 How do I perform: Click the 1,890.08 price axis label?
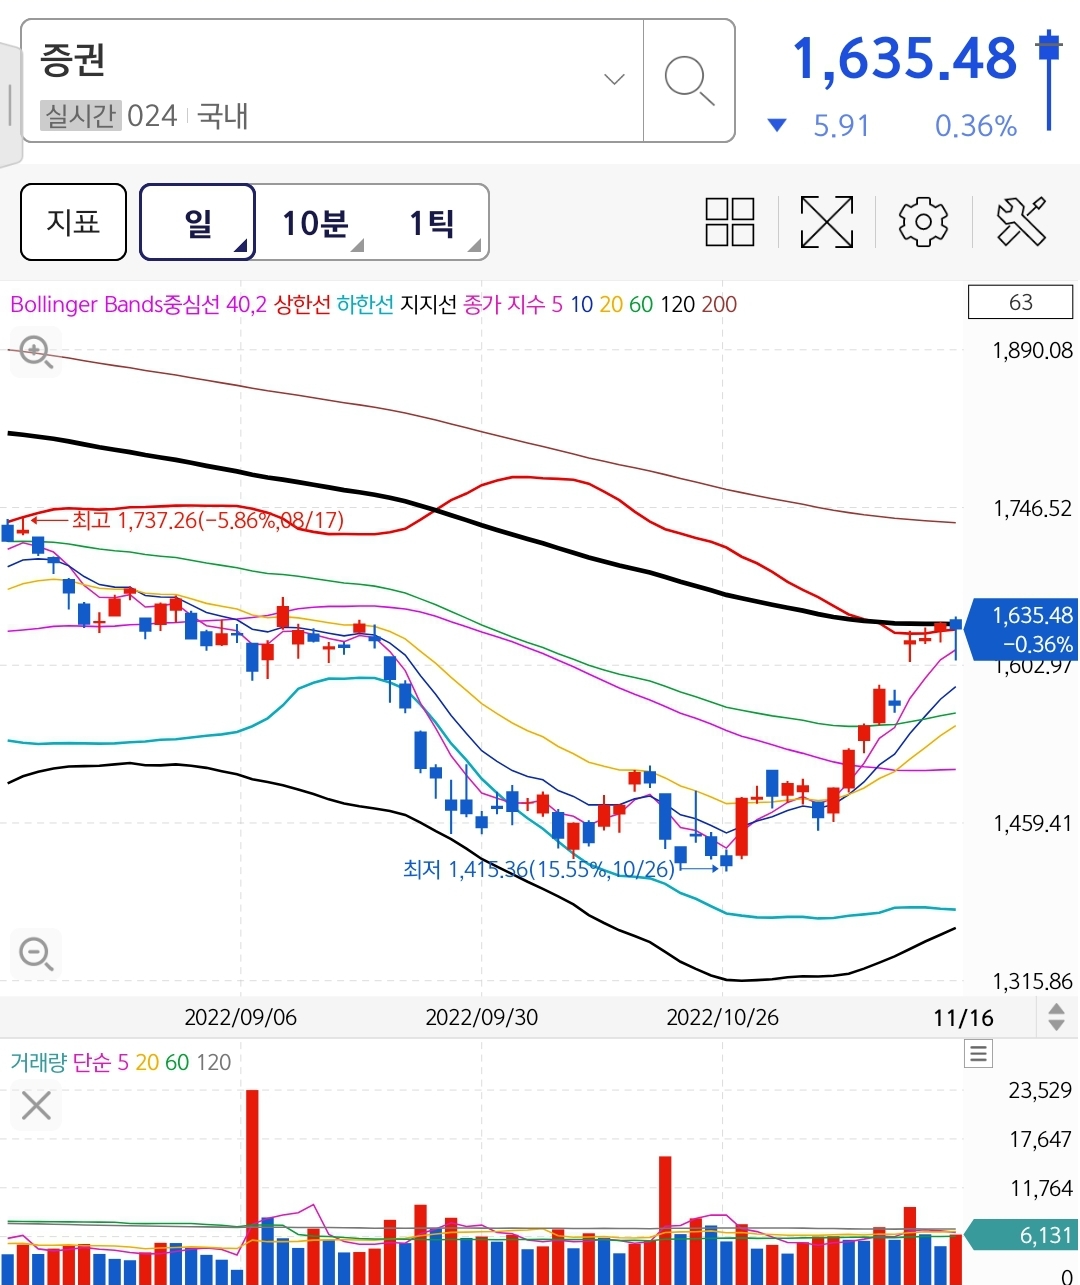click(x=1032, y=351)
